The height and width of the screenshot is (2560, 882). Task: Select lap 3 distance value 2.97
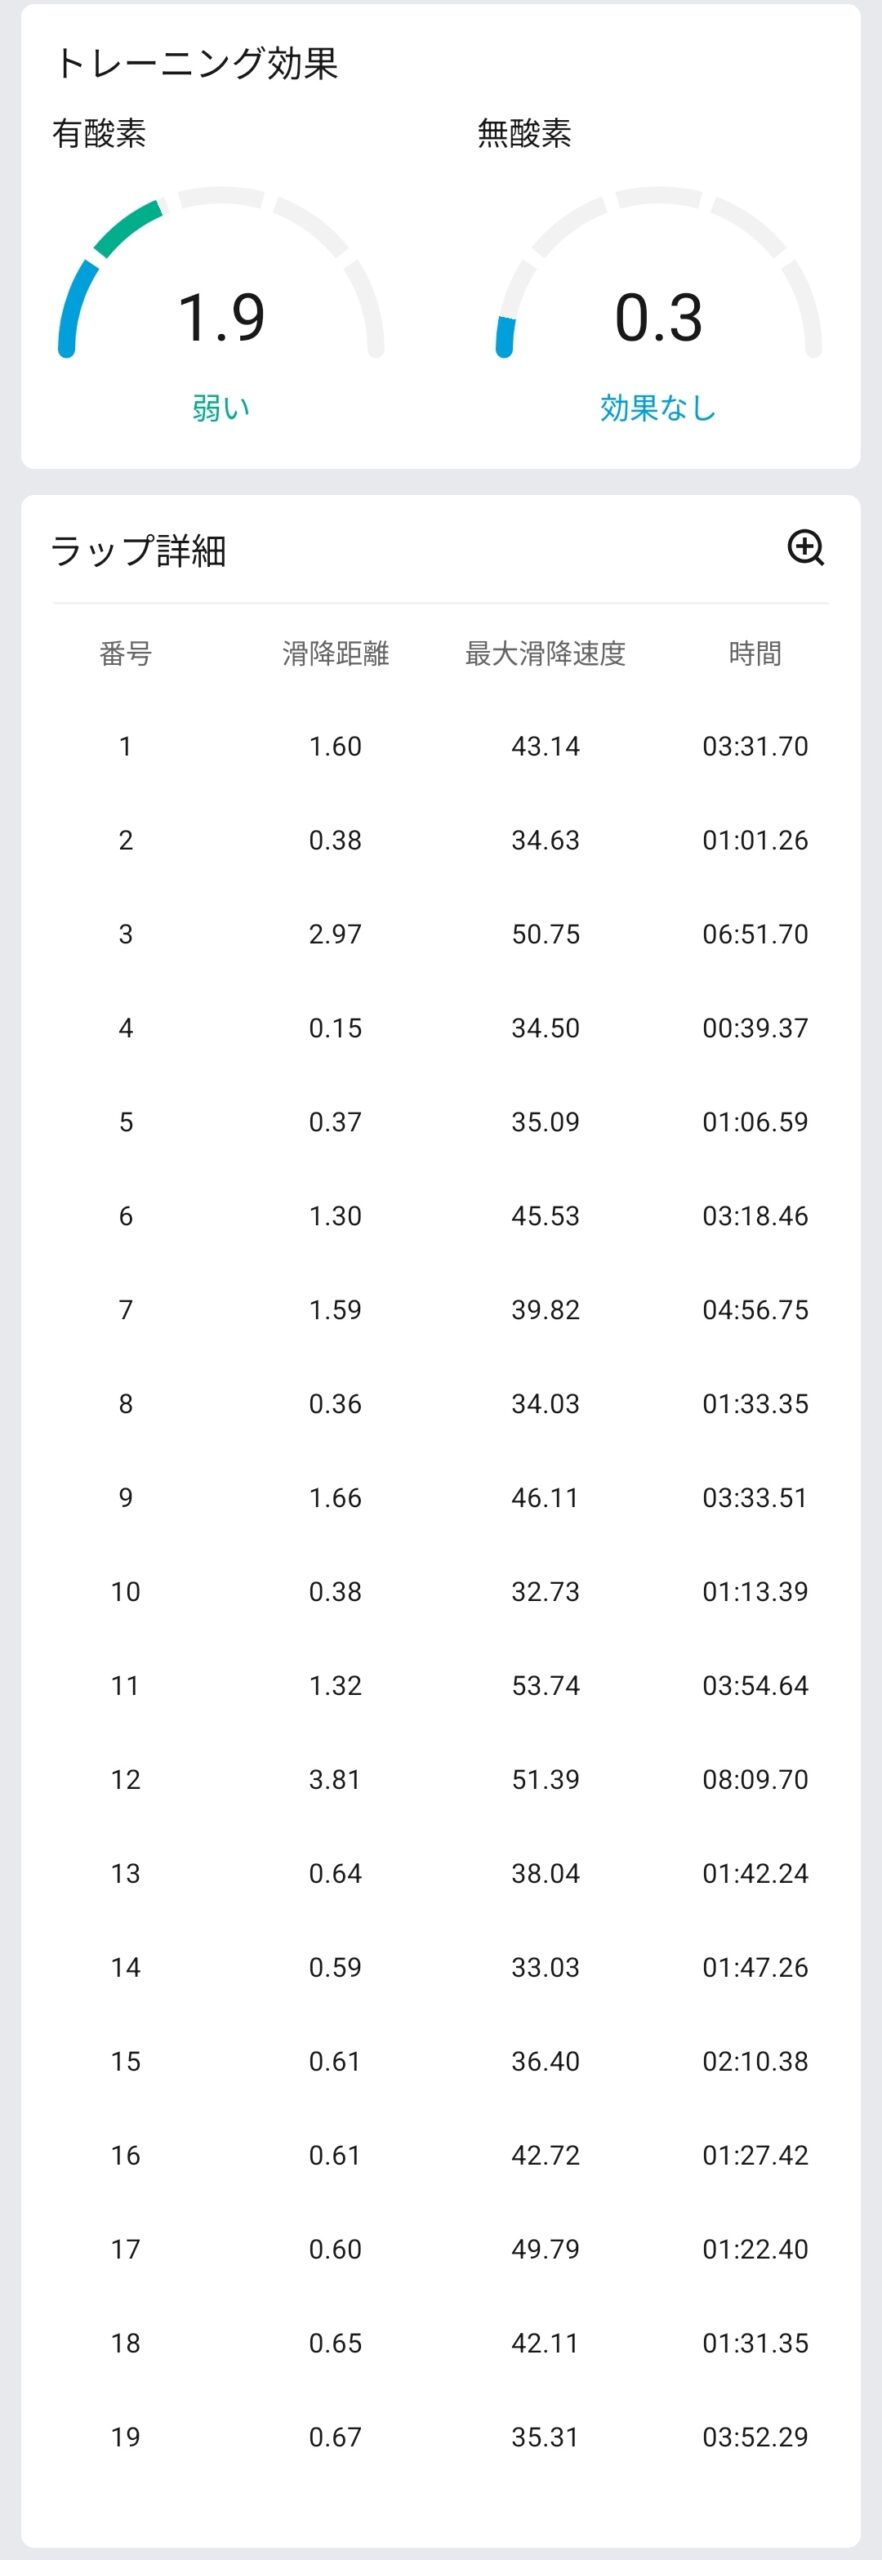335,934
